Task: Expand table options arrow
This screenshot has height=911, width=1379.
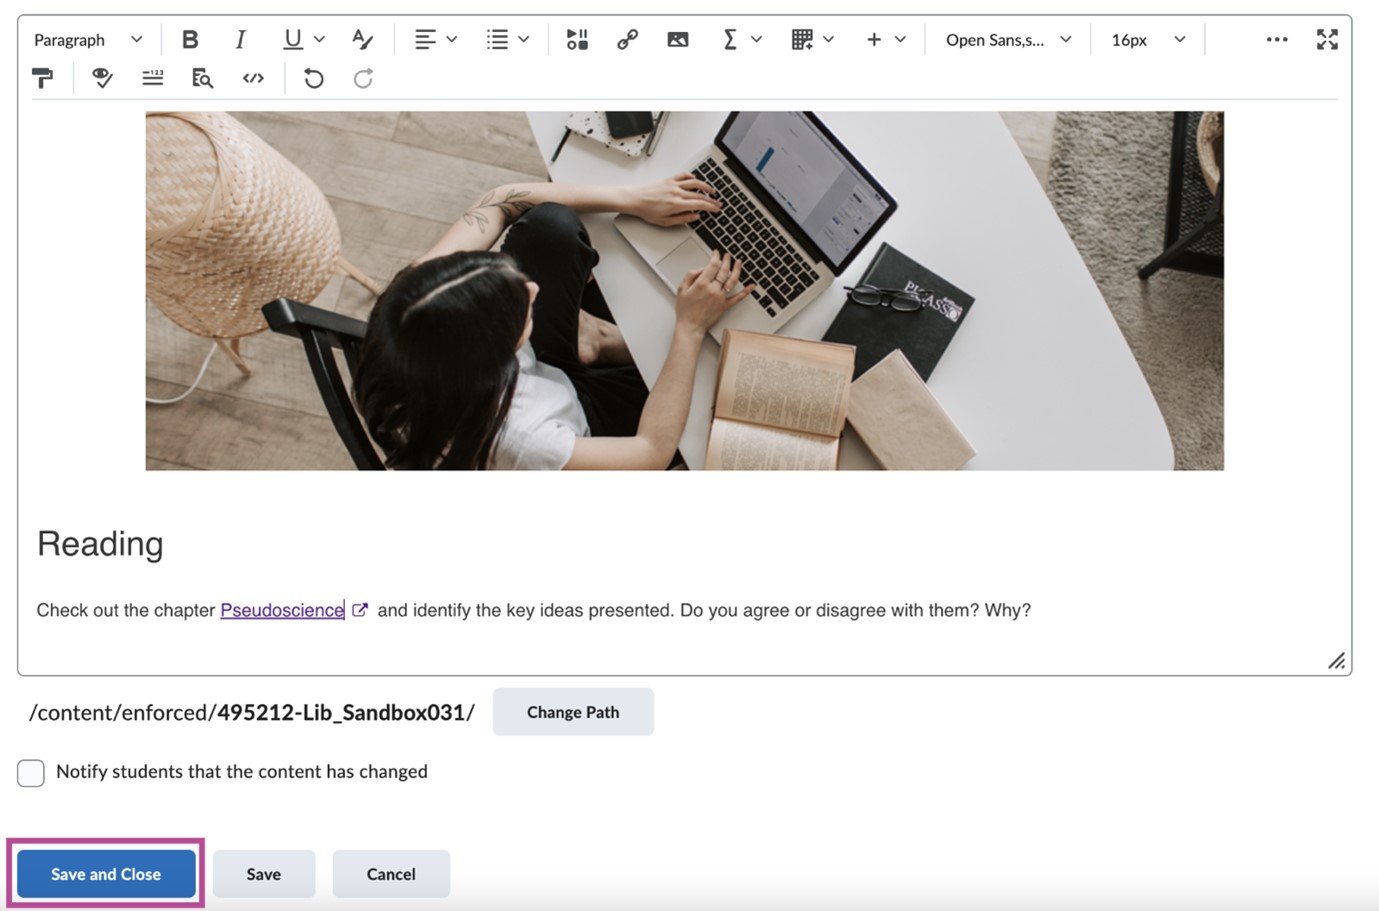Action: coord(828,40)
